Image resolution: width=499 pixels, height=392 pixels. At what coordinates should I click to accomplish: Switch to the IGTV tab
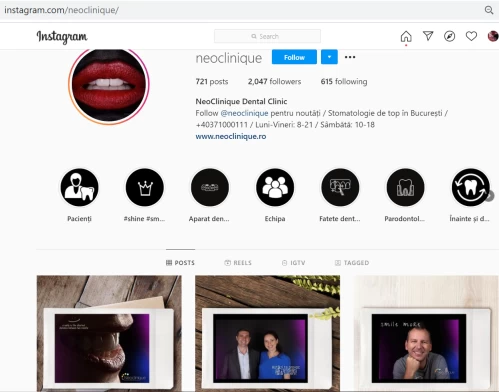[x=293, y=263]
